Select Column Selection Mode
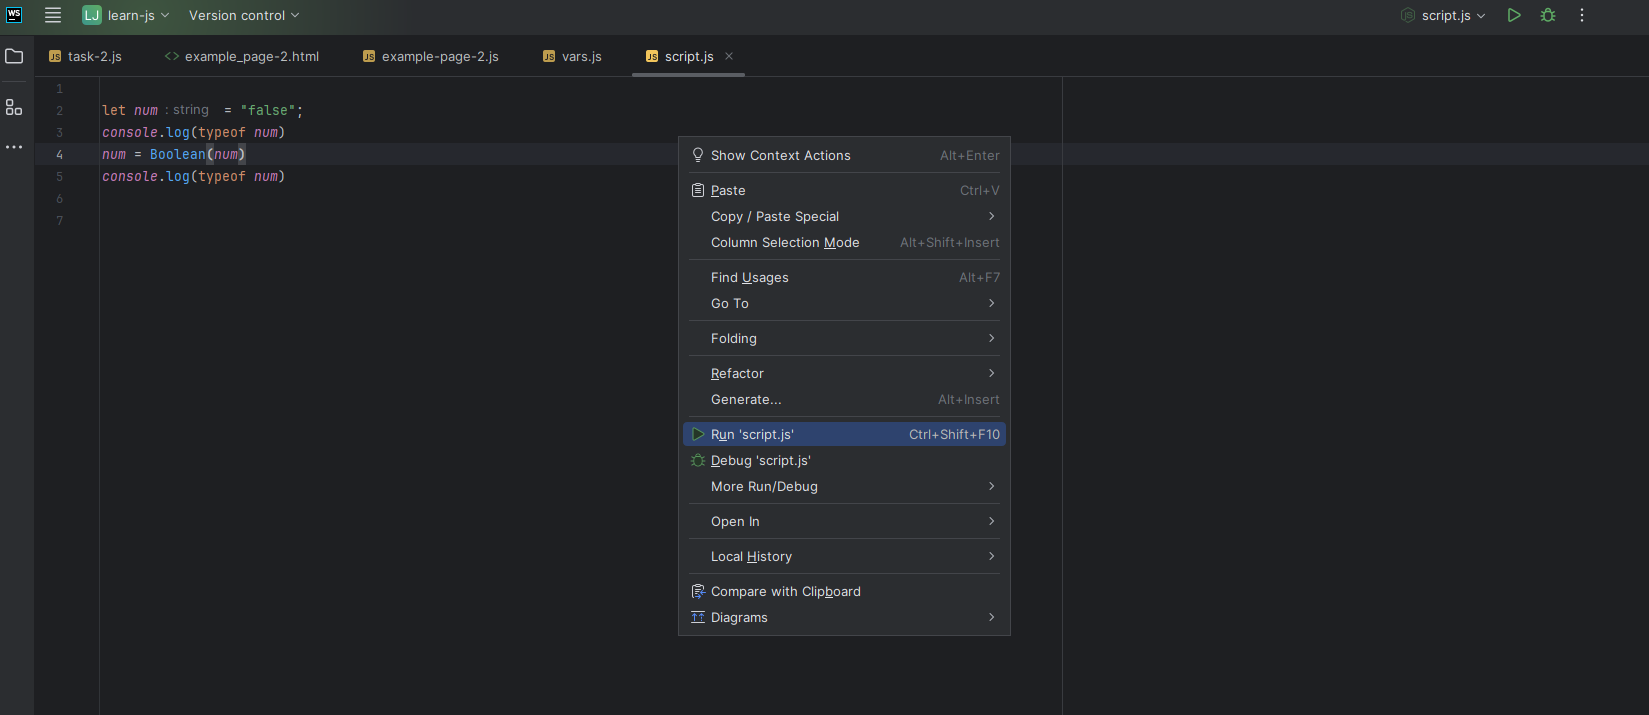Viewport: 1649px width, 715px height. 845,242
